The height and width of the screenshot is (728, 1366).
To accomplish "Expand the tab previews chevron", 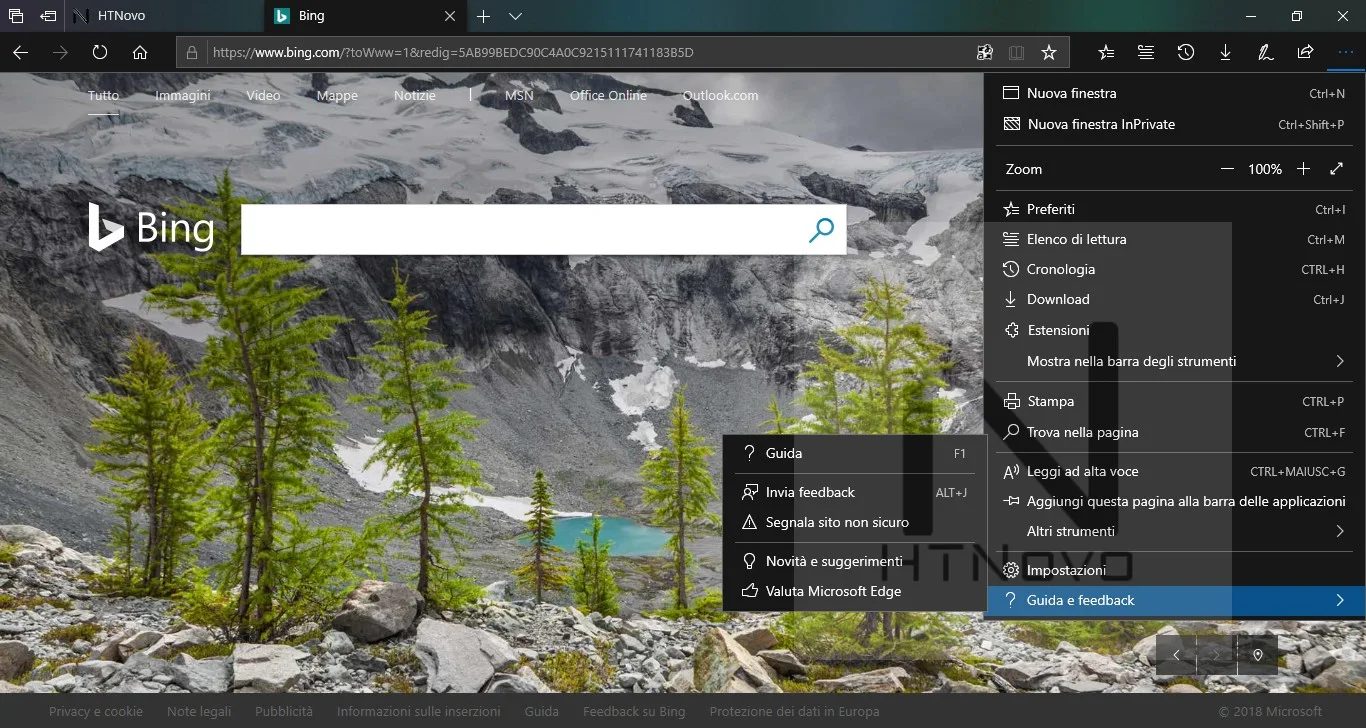I will point(515,16).
